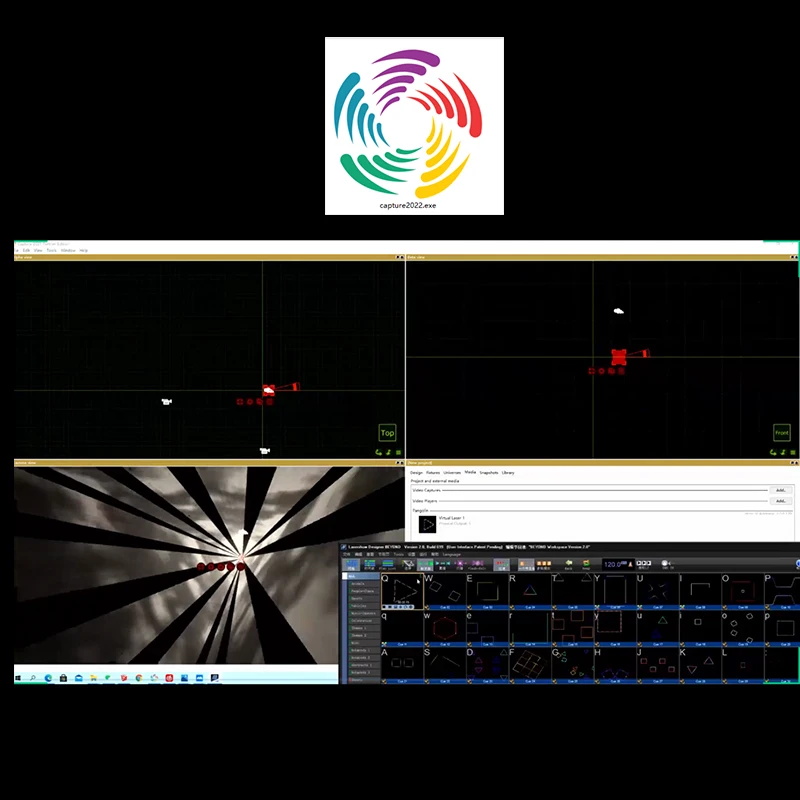Open the Snapshots tab
The image size is (800, 800).
coord(489,472)
